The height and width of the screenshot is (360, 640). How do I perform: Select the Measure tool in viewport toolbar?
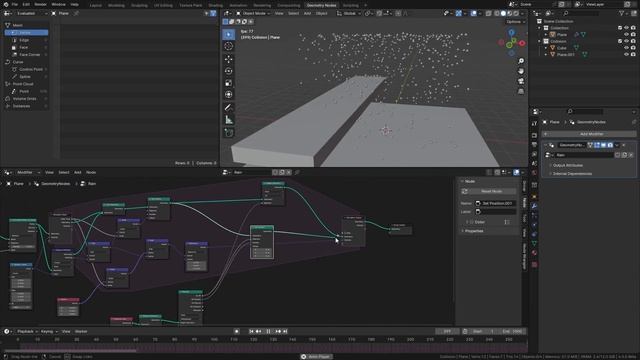tap(229, 120)
